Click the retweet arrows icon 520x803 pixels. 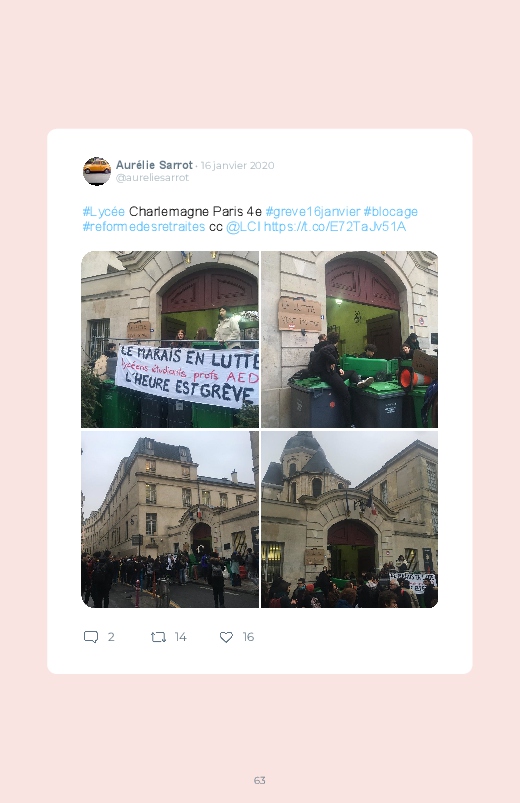click(158, 637)
